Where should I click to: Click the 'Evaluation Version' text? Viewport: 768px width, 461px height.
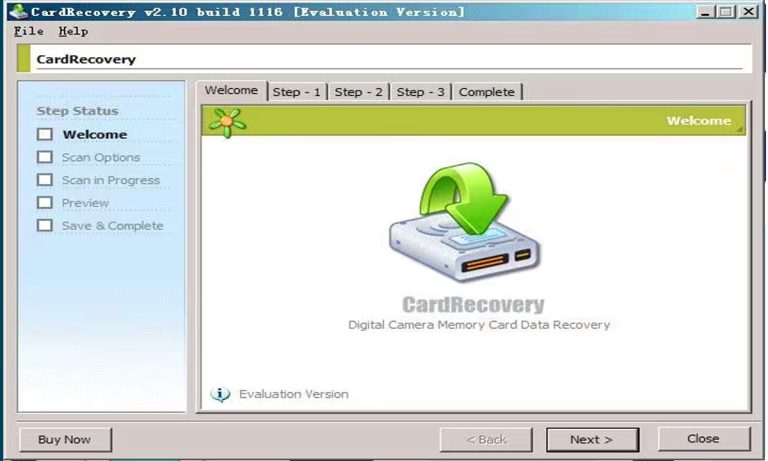pos(294,394)
